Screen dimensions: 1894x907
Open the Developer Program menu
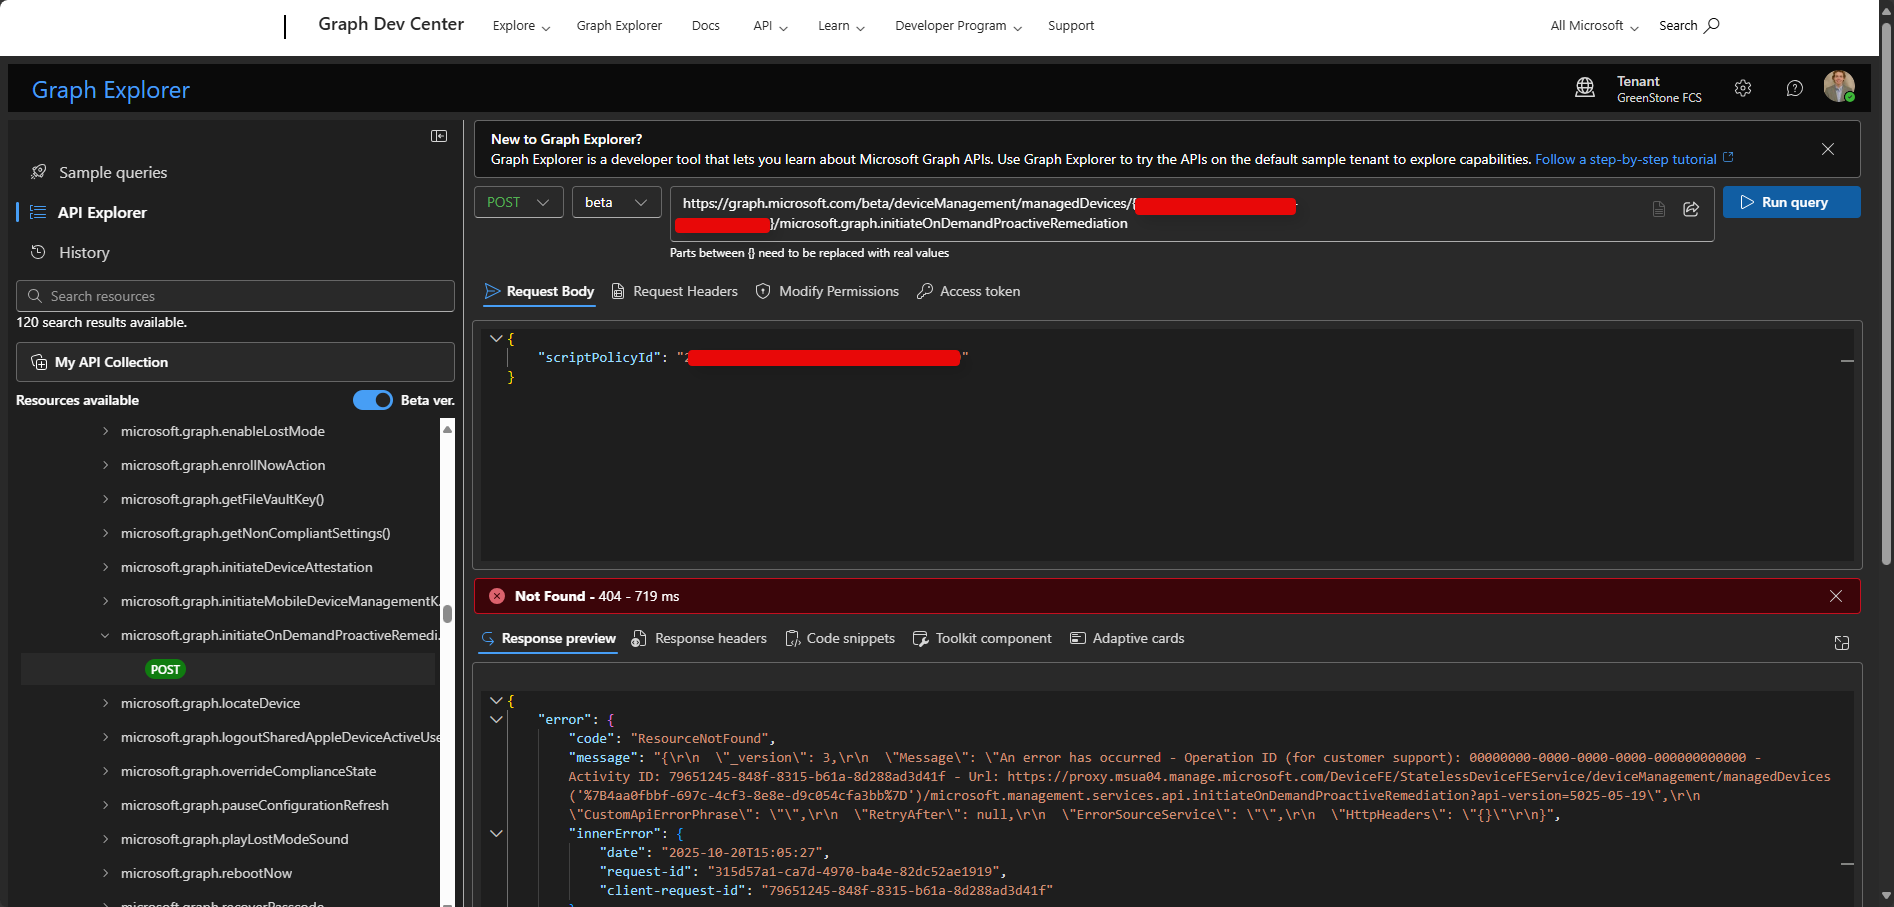click(x=958, y=26)
